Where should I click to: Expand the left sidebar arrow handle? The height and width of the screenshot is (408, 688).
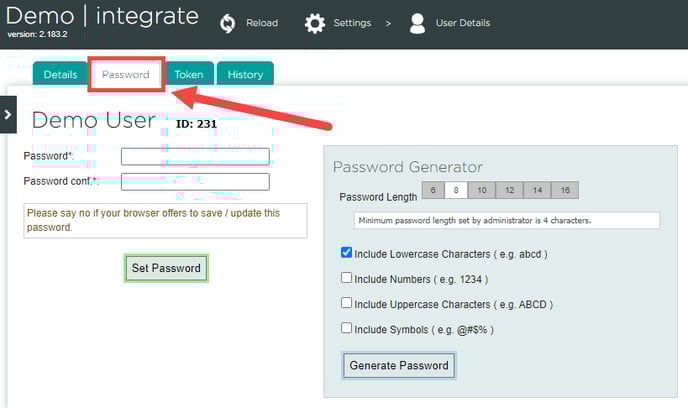point(8,114)
